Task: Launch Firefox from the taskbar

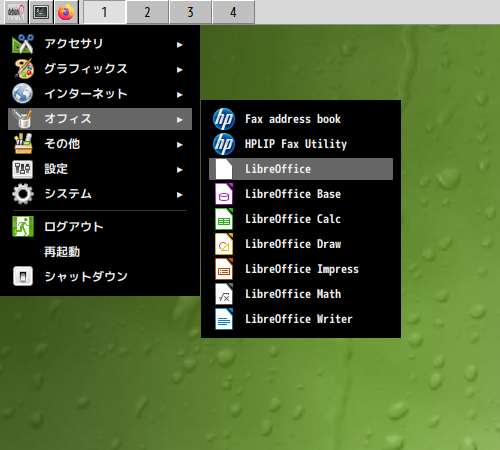Action: click(66, 12)
